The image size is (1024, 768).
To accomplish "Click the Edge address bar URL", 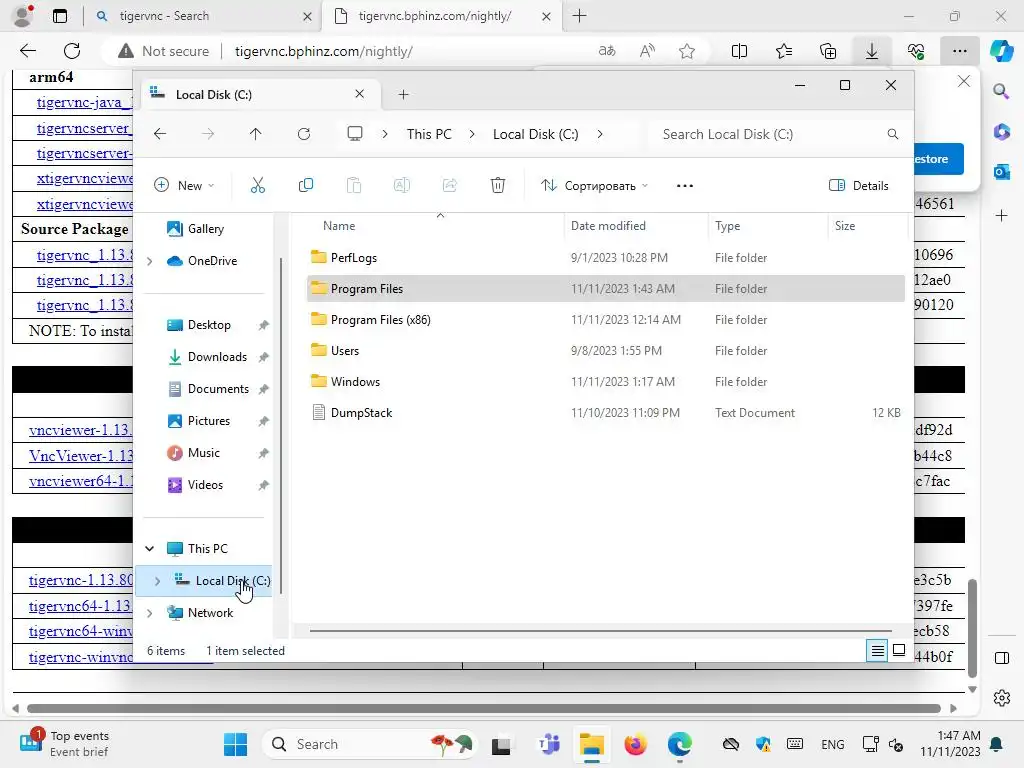I will coord(323,51).
